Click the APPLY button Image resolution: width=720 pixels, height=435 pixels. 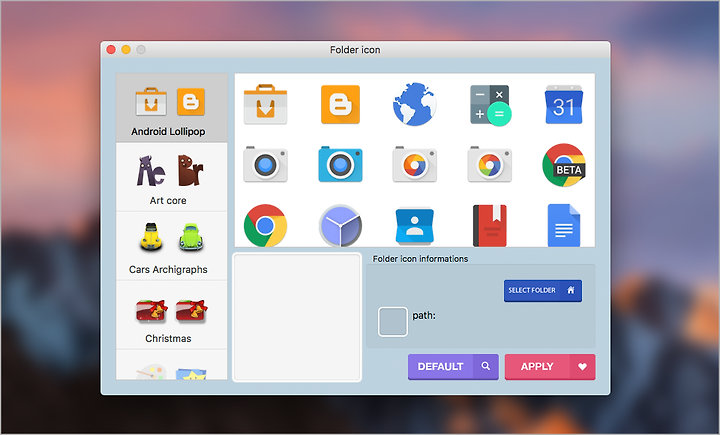(550, 367)
